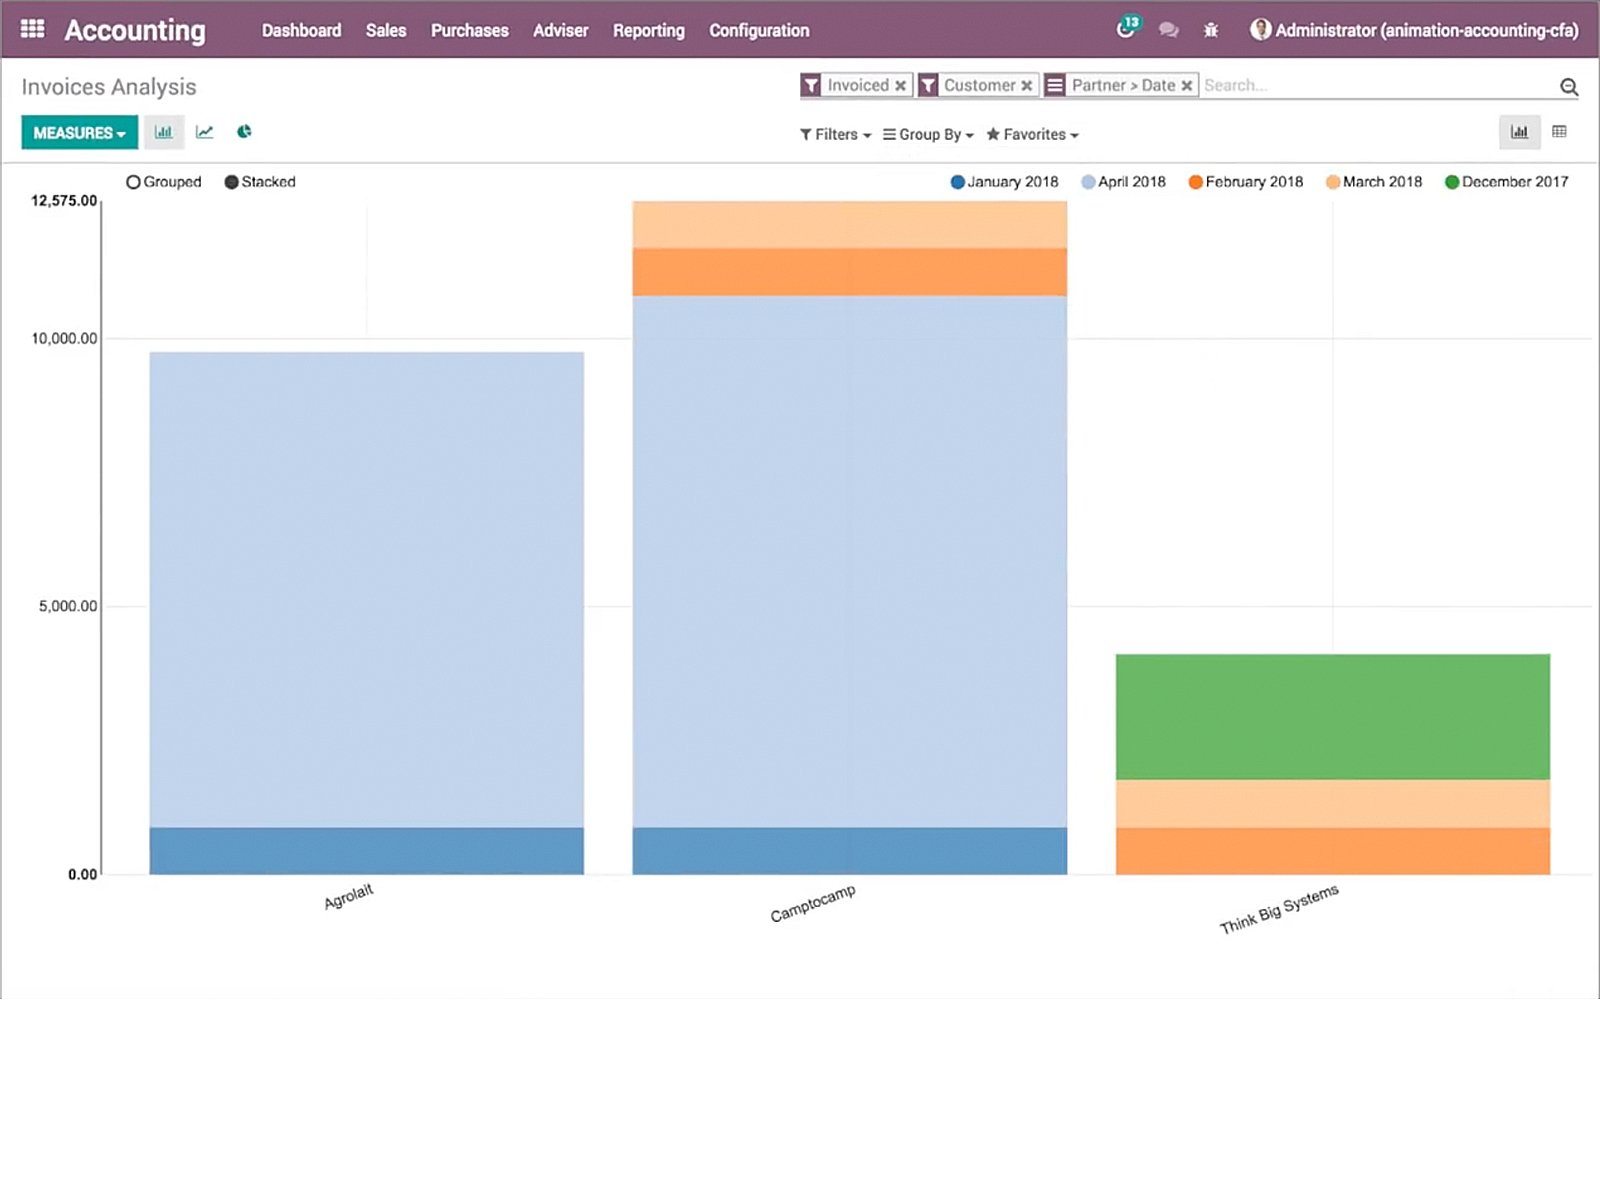
Task: Remove the Invoiced filter
Action: click(x=900, y=85)
